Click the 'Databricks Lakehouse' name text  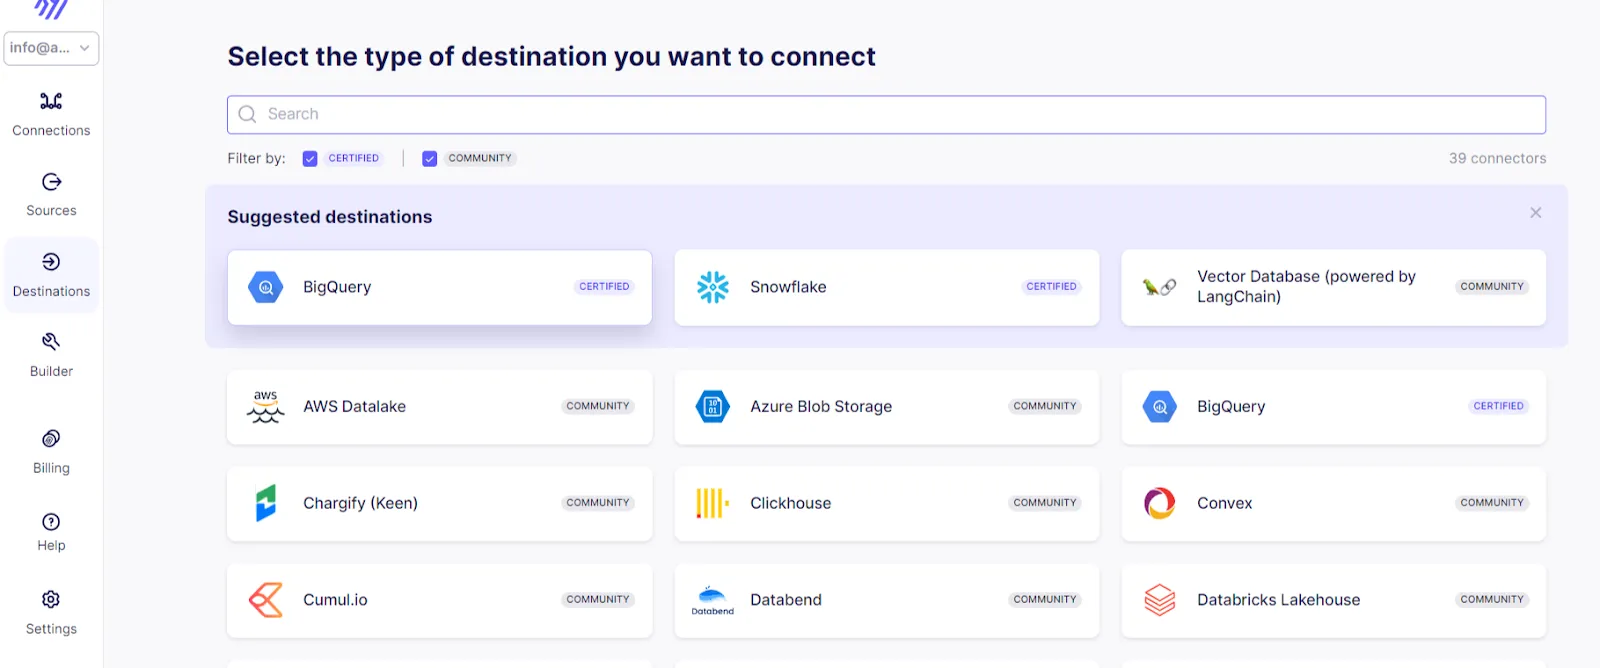pyautogui.click(x=1279, y=600)
